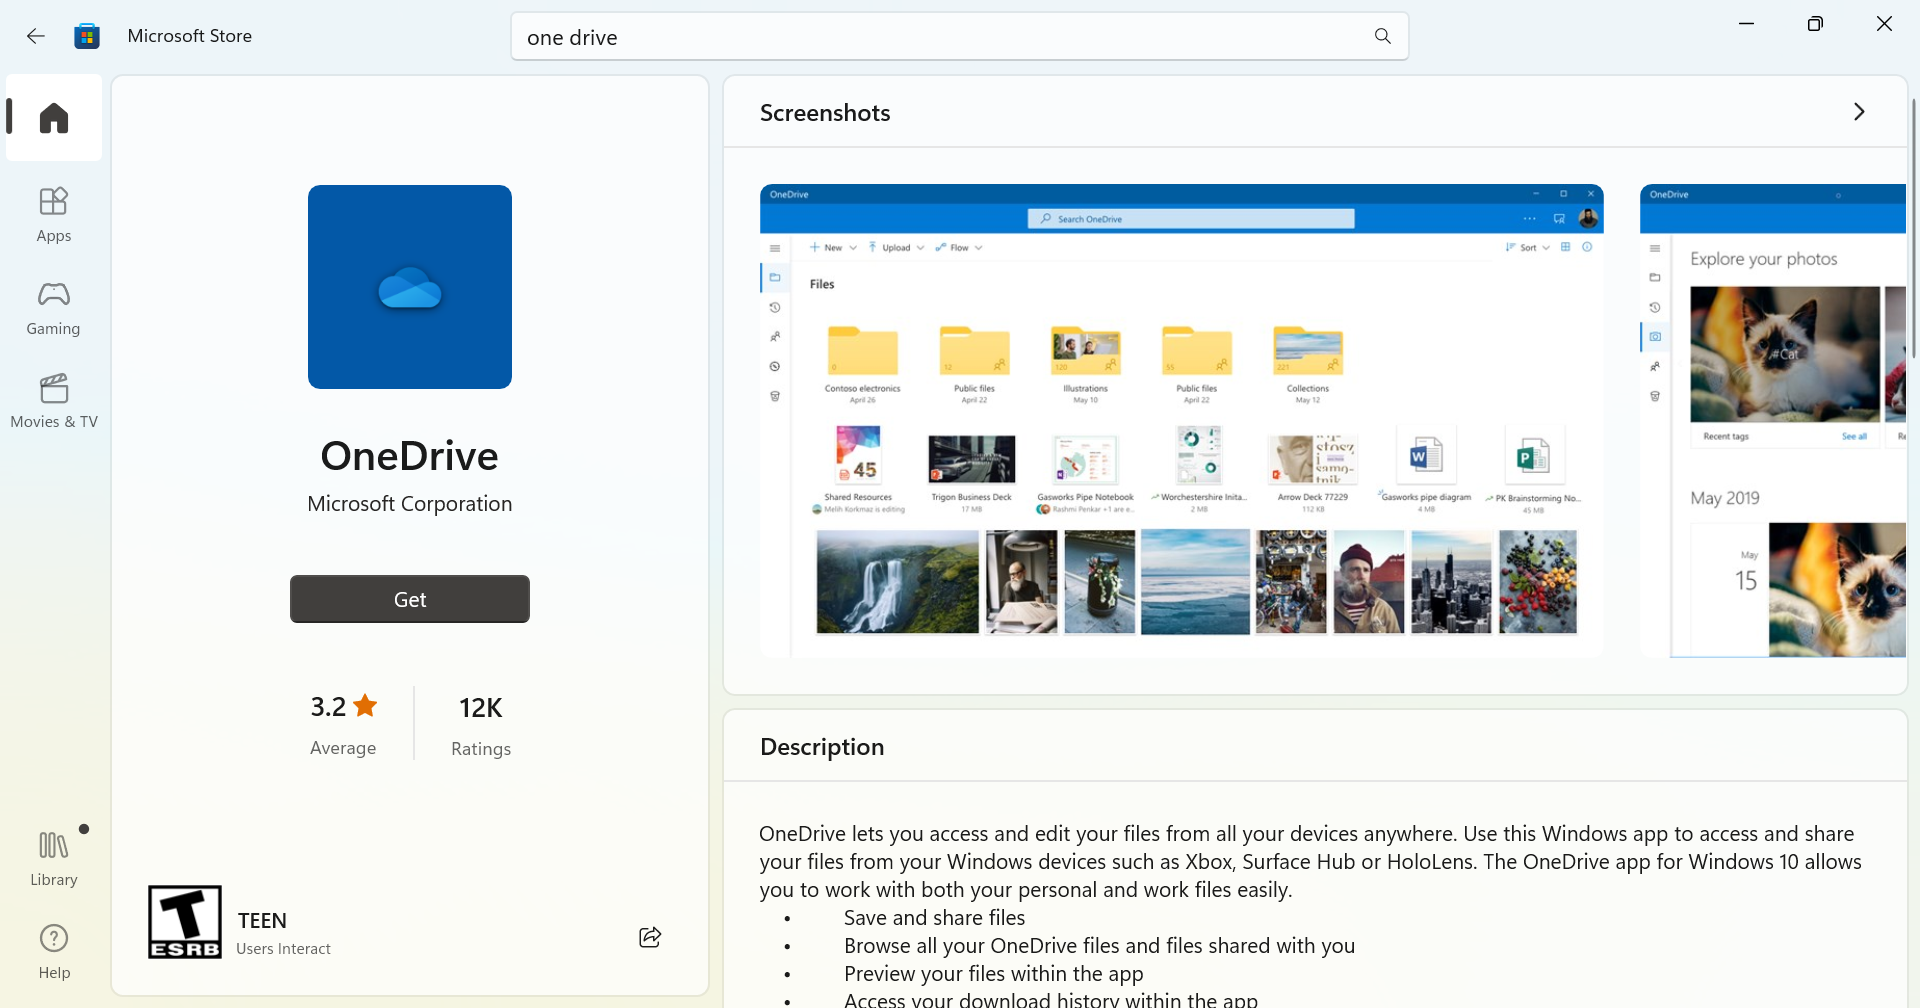Viewport: 1920px width, 1008px height.
Task: Restore down the Microsoft Store window
Action: coord(1815,24)
